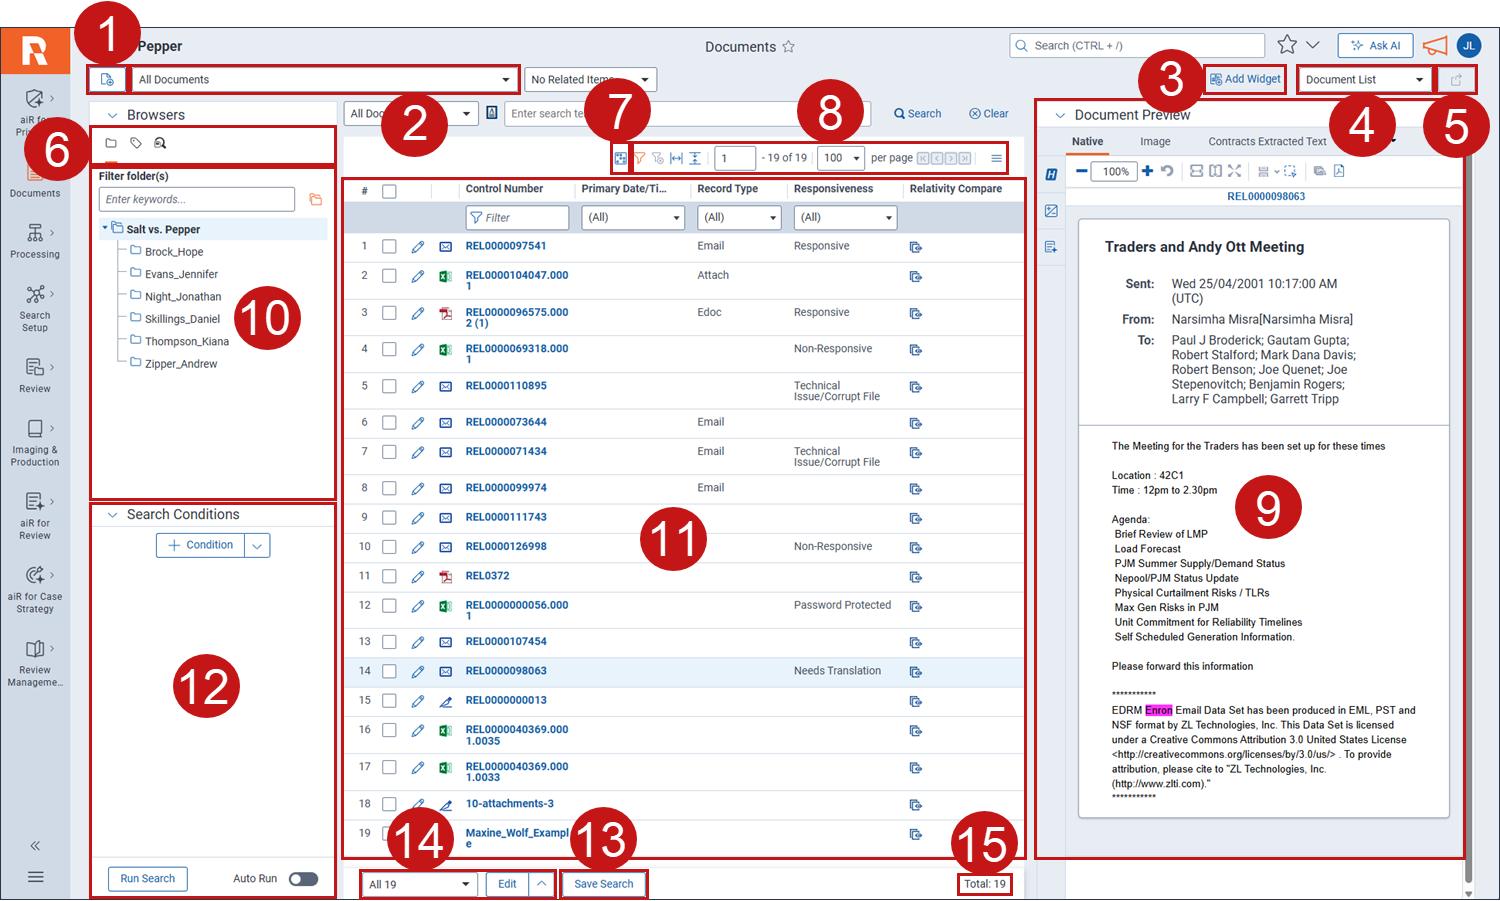
Task: Click the zoom out minus icon in viewer
Action: click(x=1081, y=171)
